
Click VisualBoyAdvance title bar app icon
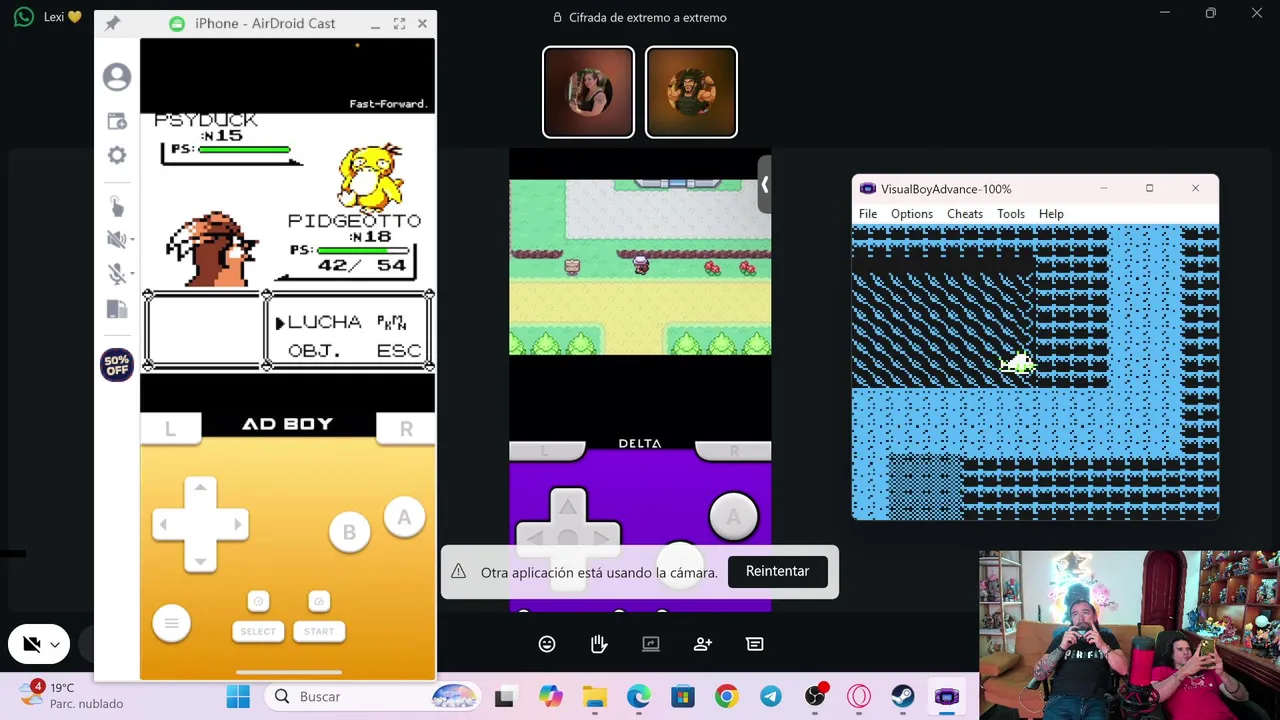tap(867, 188)
